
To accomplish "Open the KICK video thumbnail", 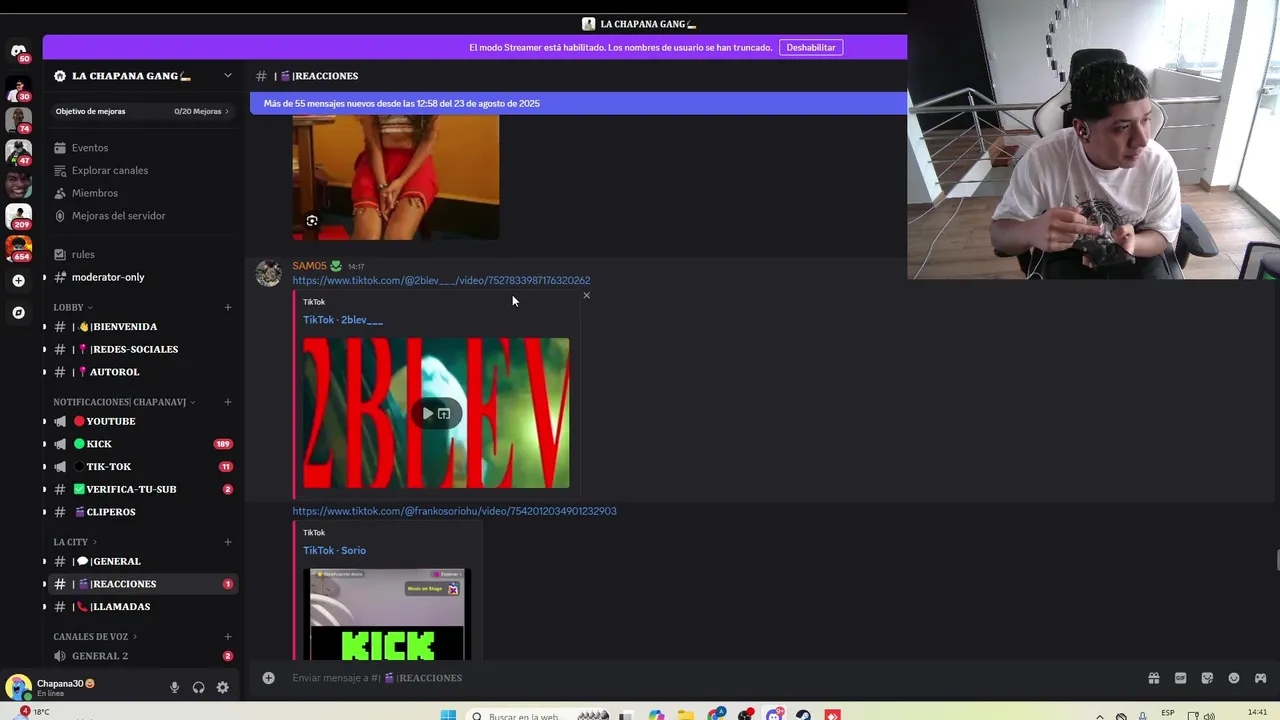I will tap(387, 614).
